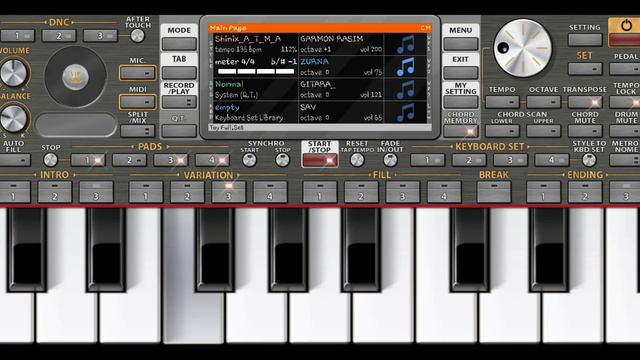The height and width of the screenshot is (360, 640).
Task: Toggle Chord Scan Lower button
Action: (x=502, y=131)
